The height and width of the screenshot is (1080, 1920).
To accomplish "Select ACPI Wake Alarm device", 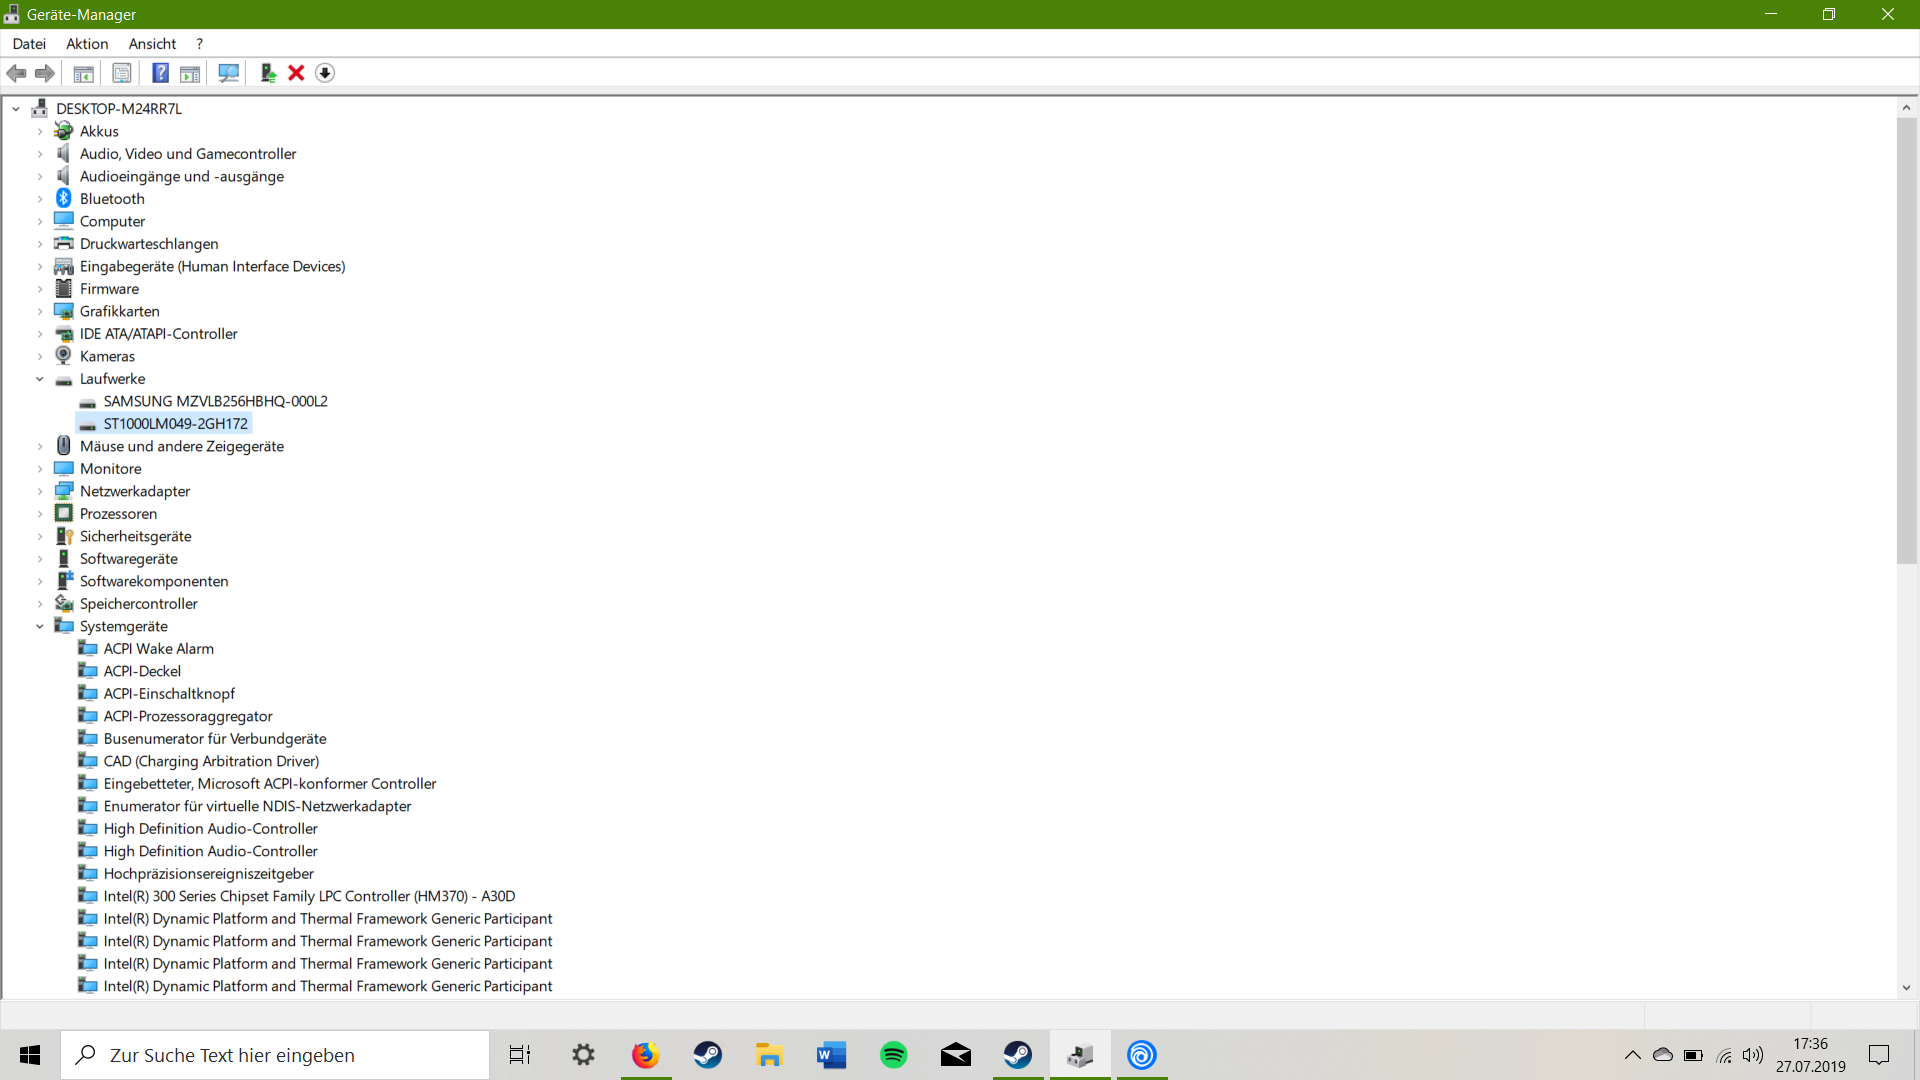I will click(158, 649).
